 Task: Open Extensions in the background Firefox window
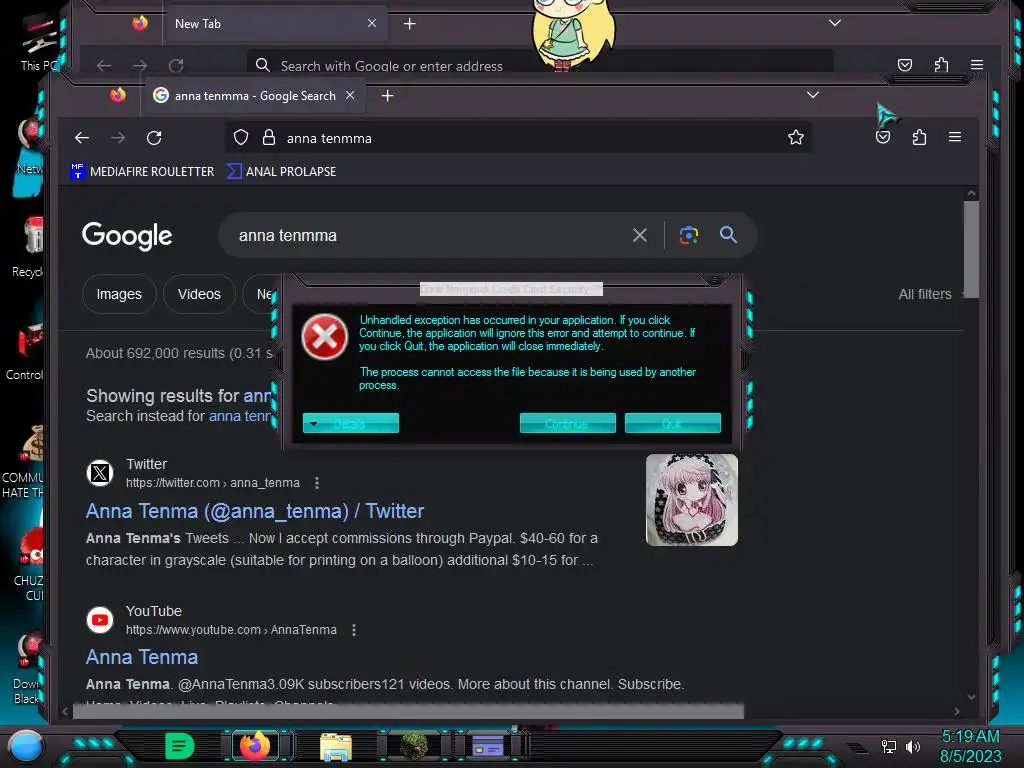click(941, 65)
